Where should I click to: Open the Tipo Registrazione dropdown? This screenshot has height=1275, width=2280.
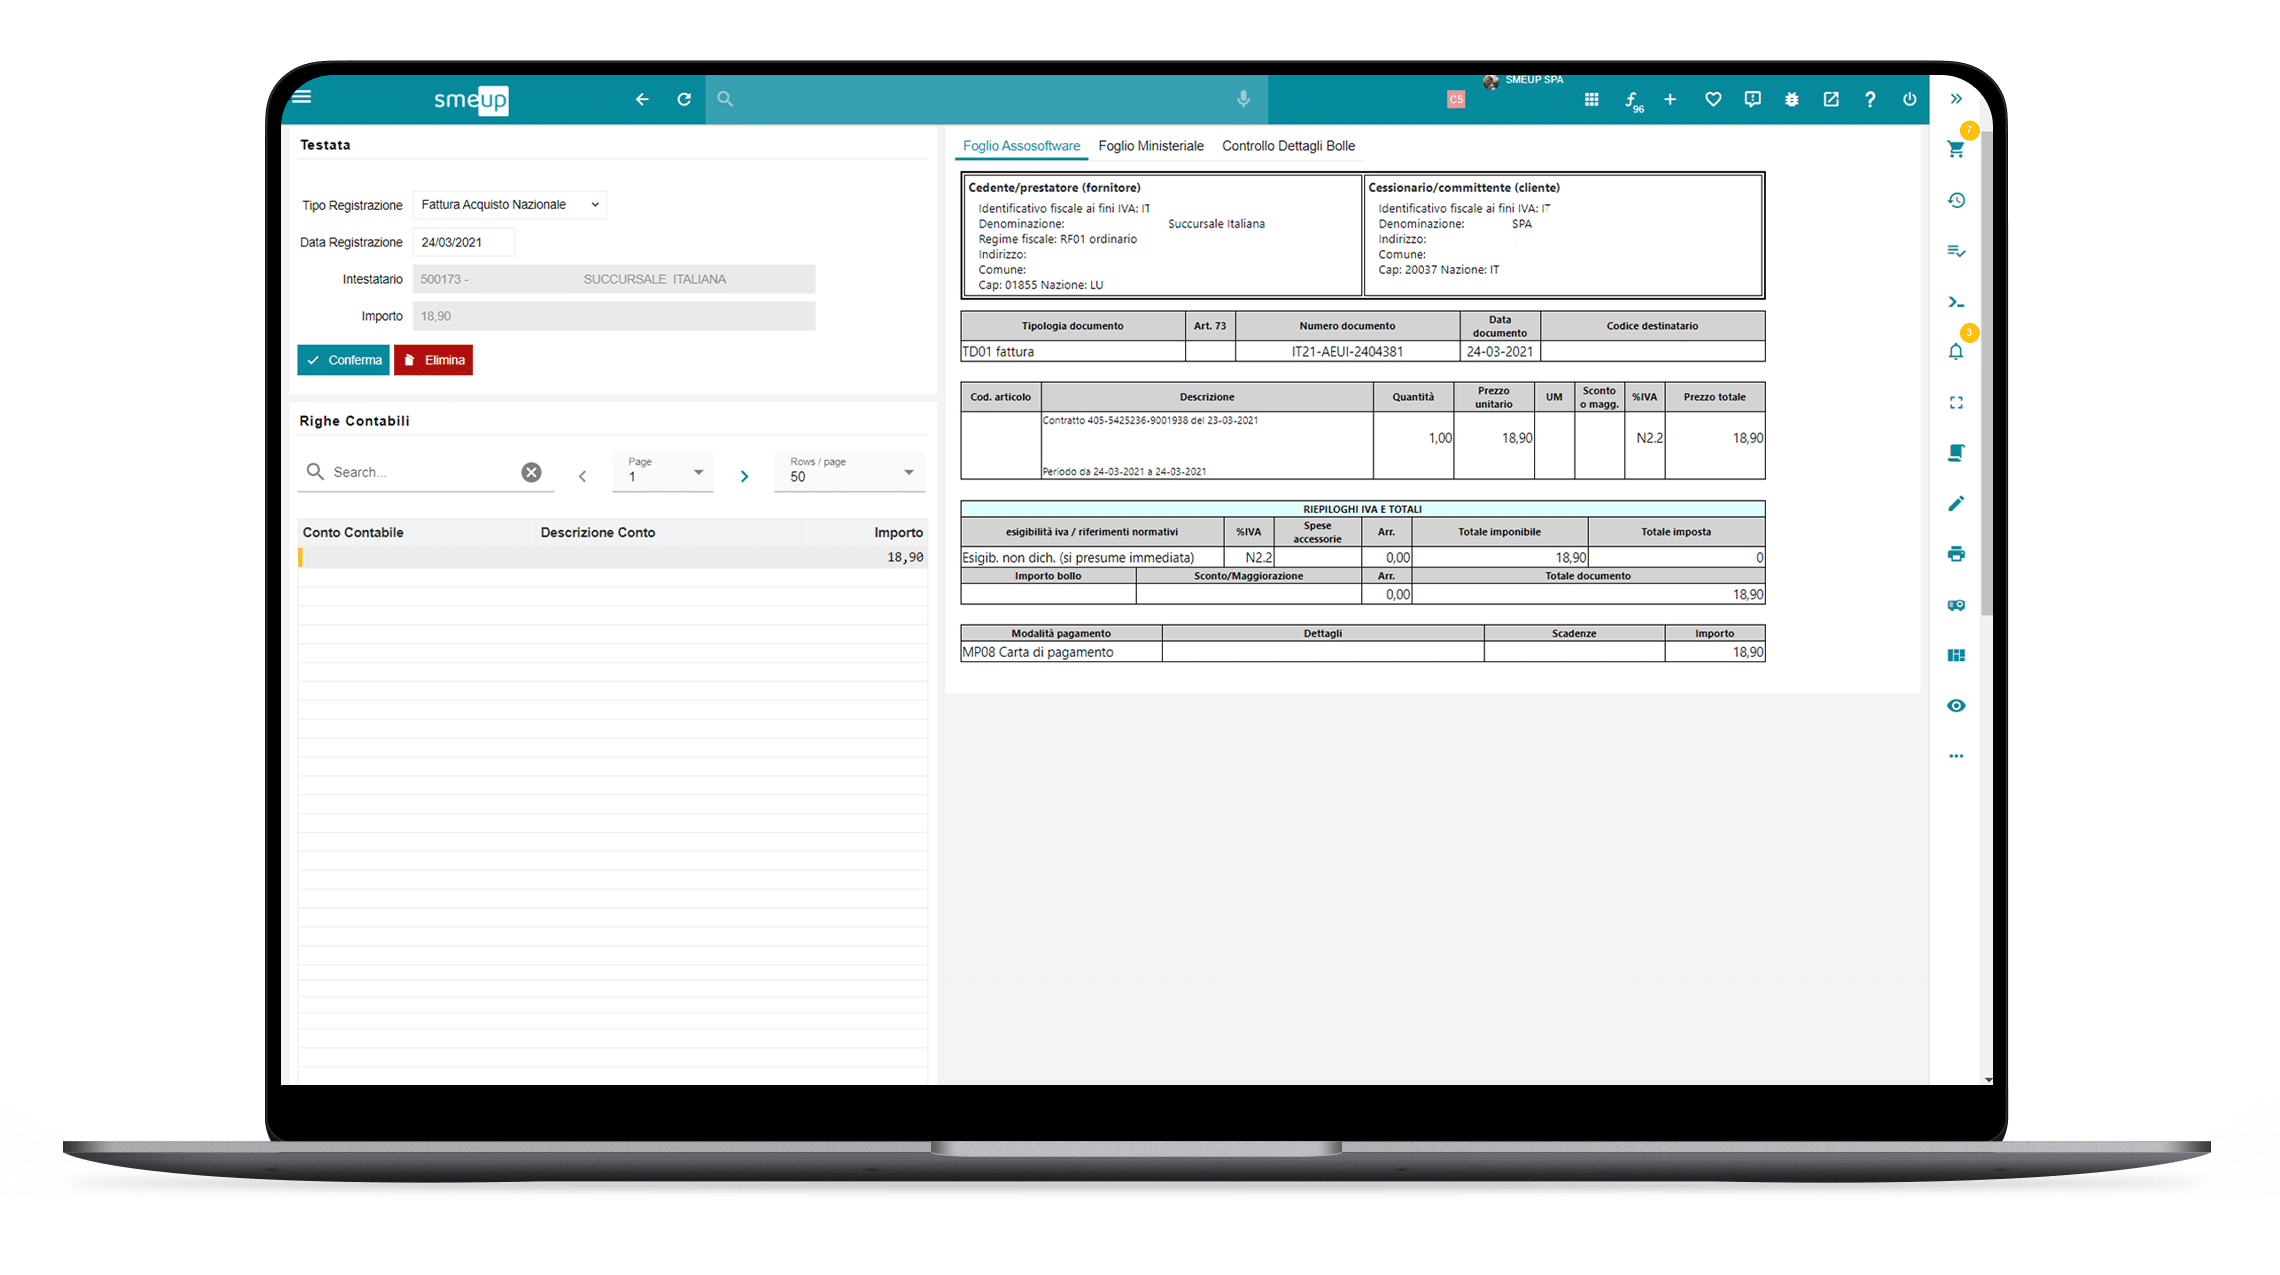pyautogui.click(x=509, y=205)
